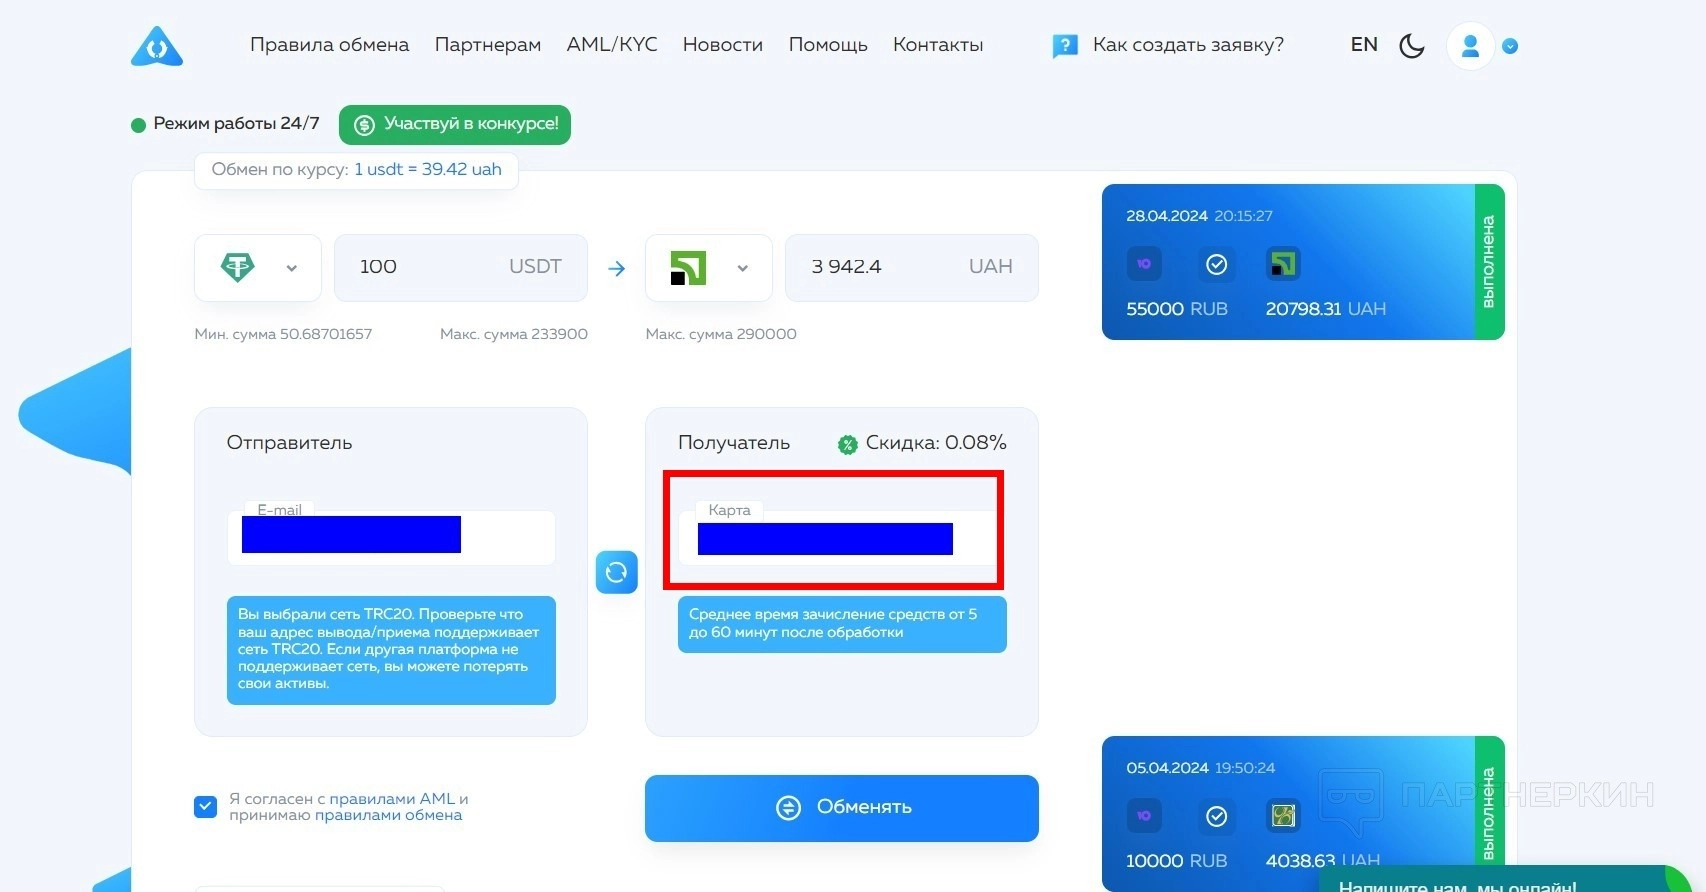Click the site logo icon
Image resolution: width=1706 pixels, height=892 pixels.
[x=157, y=46]
